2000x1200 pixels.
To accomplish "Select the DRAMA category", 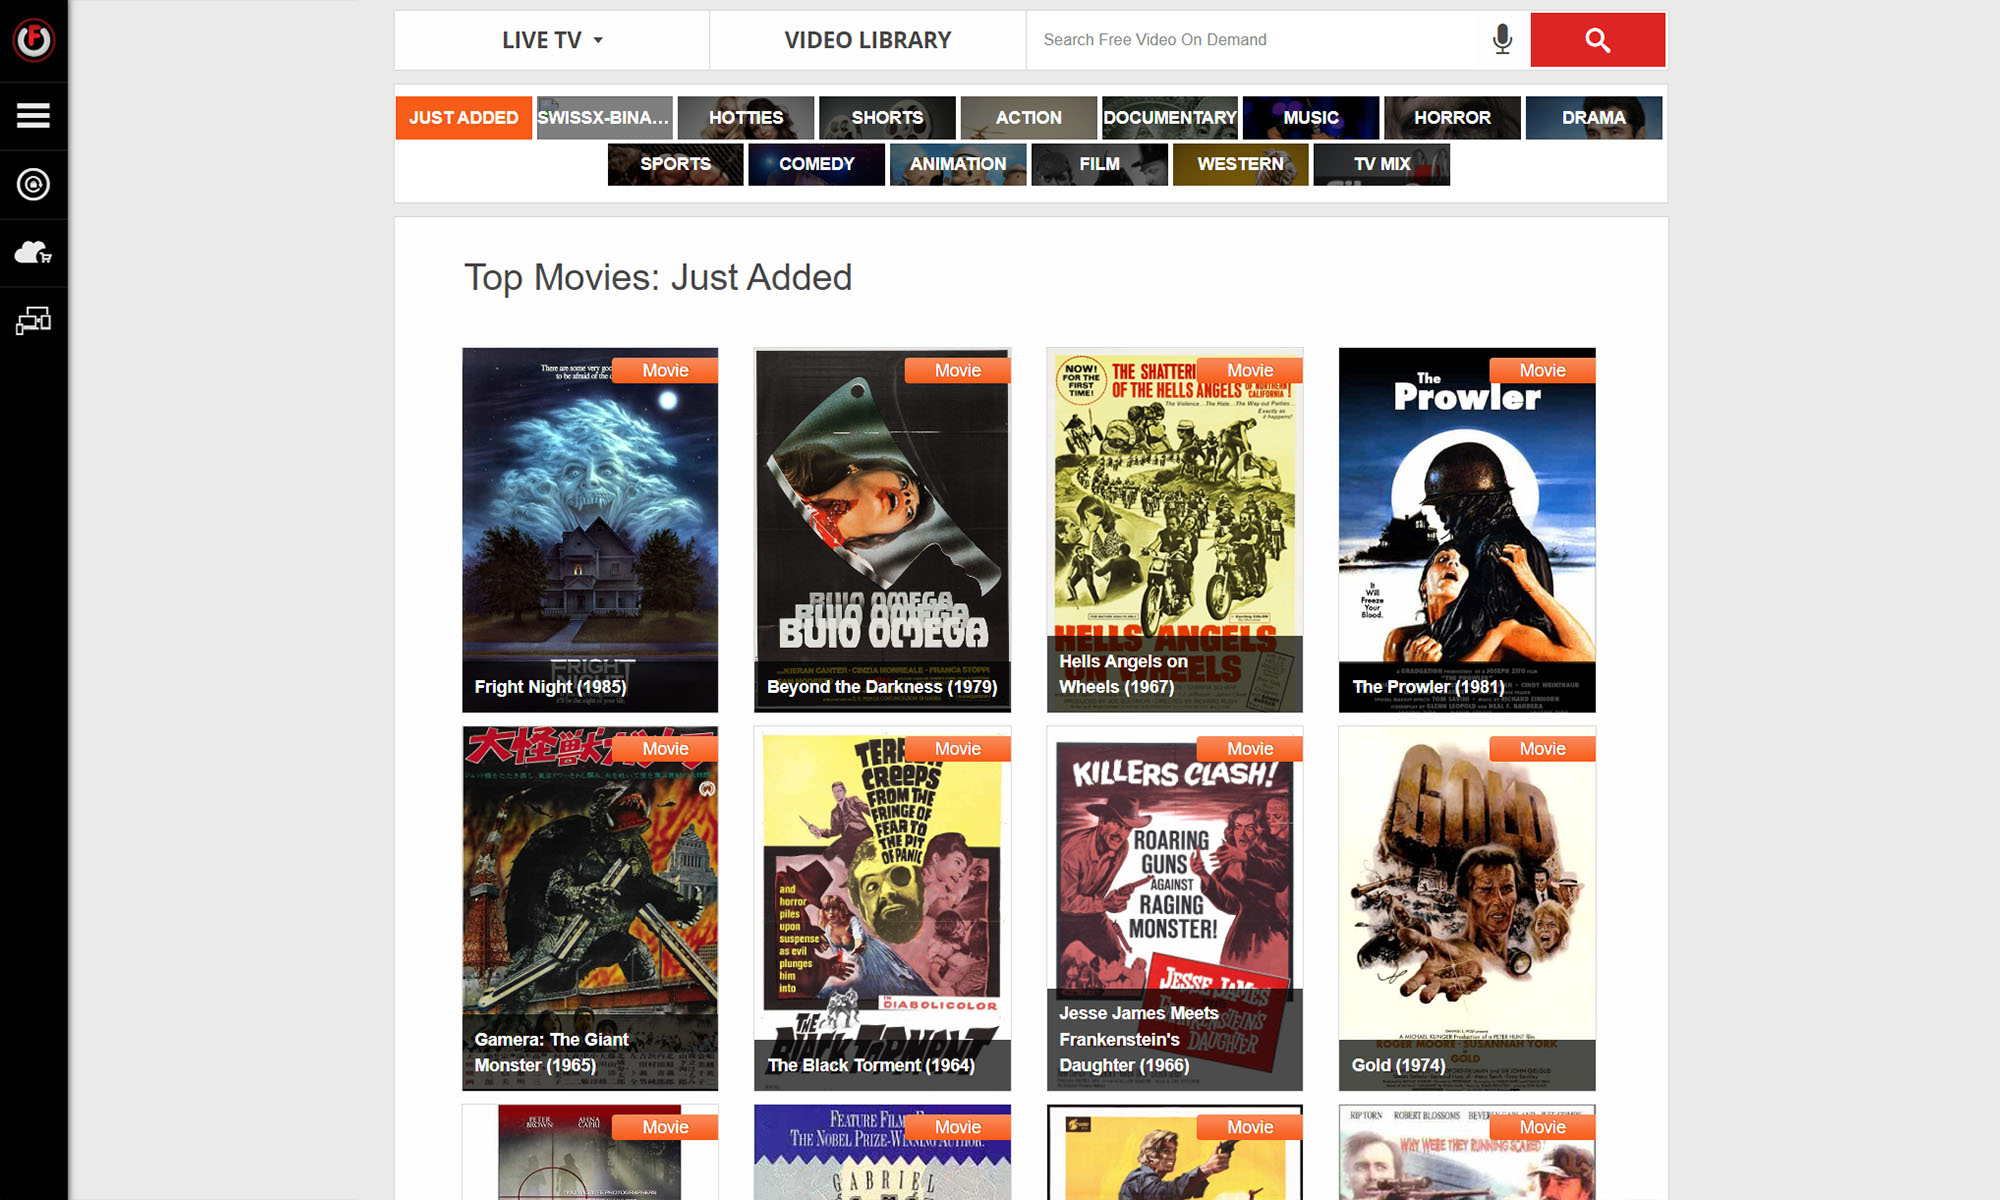I will [x=1594, y=118].
